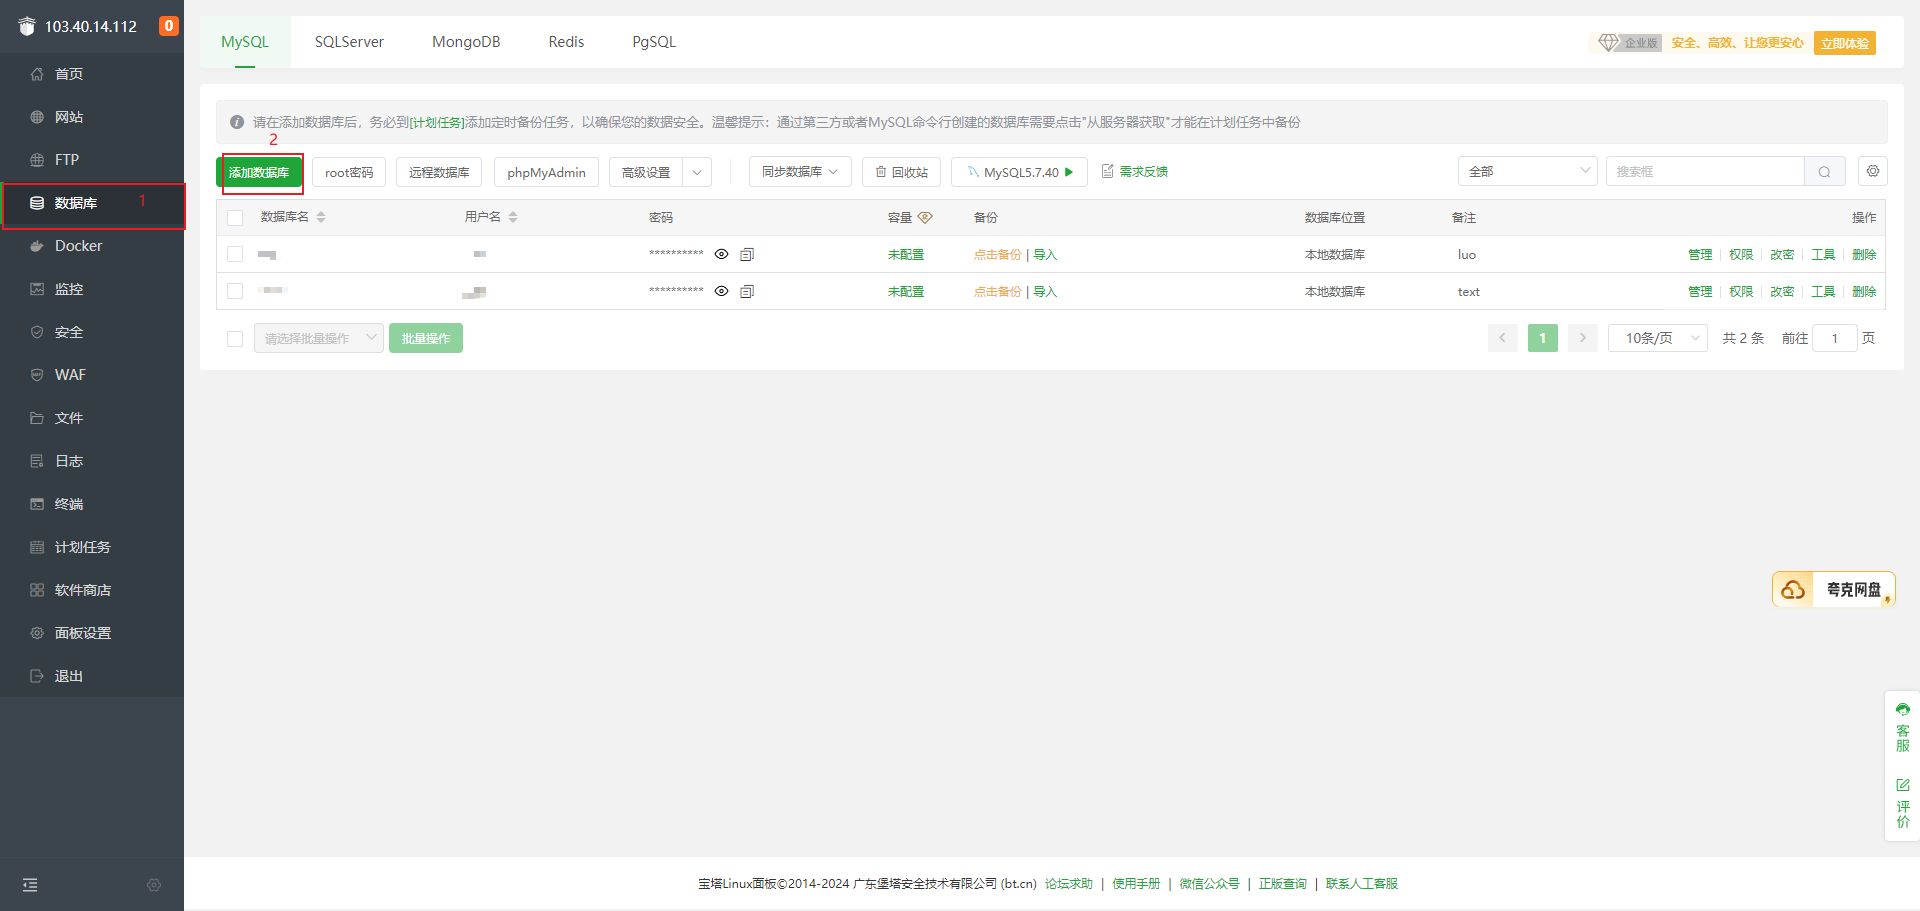
Task: Open table column settings gear icon
Action: [x=1873, y=171]
